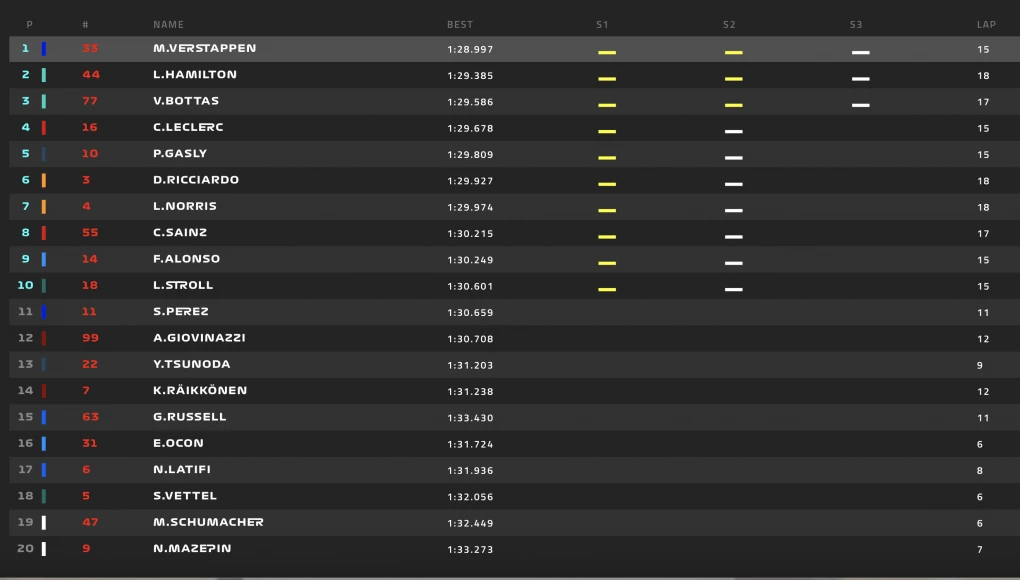Click Verstappen's white S3 sector marker
1020x580 pixels.
click(860, 52)
